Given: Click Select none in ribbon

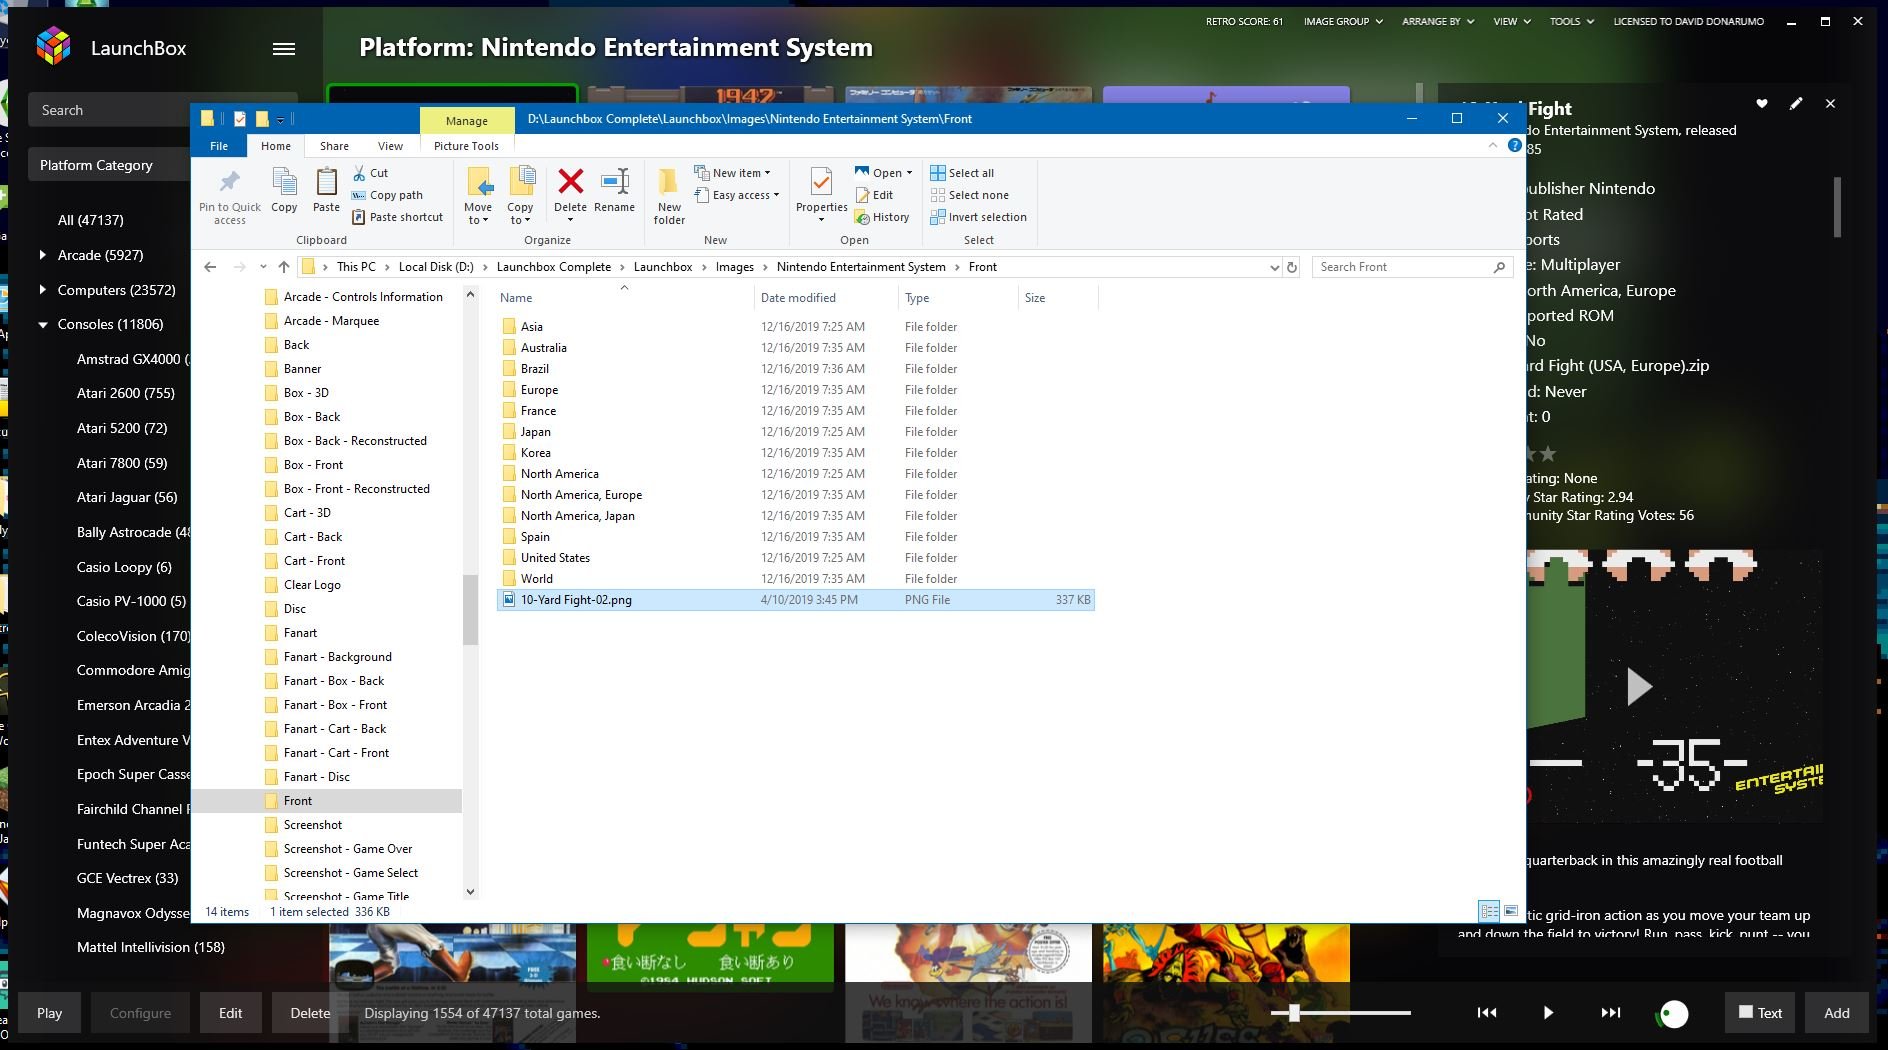Looking at the screenshot, I should click(969, 195).
